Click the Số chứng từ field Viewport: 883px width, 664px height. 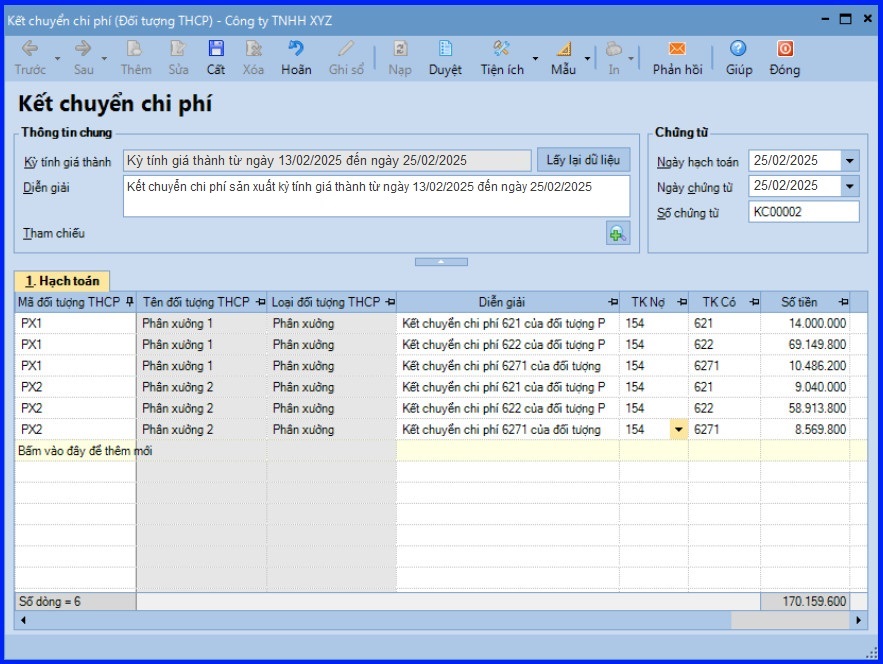tap(802, 212)
